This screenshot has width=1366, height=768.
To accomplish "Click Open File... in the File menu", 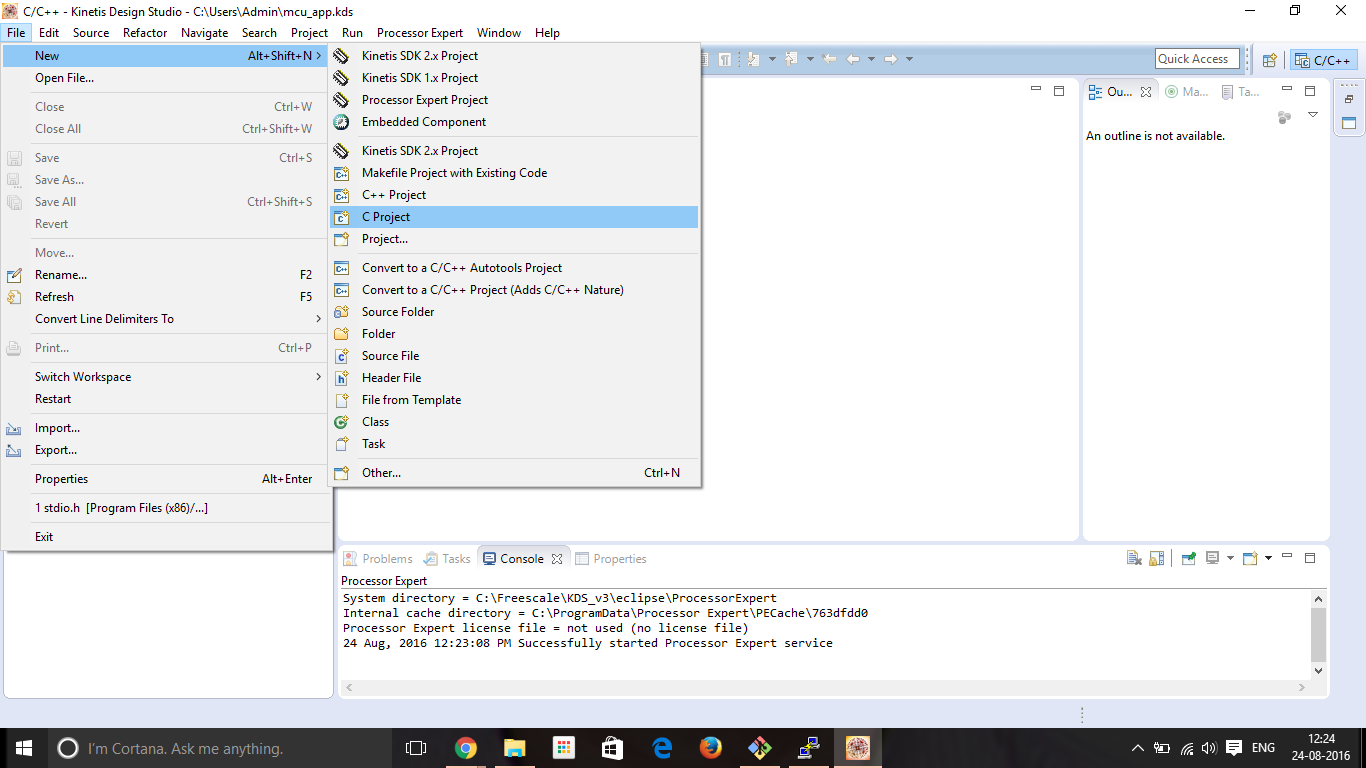I will (x=166, y=78).
